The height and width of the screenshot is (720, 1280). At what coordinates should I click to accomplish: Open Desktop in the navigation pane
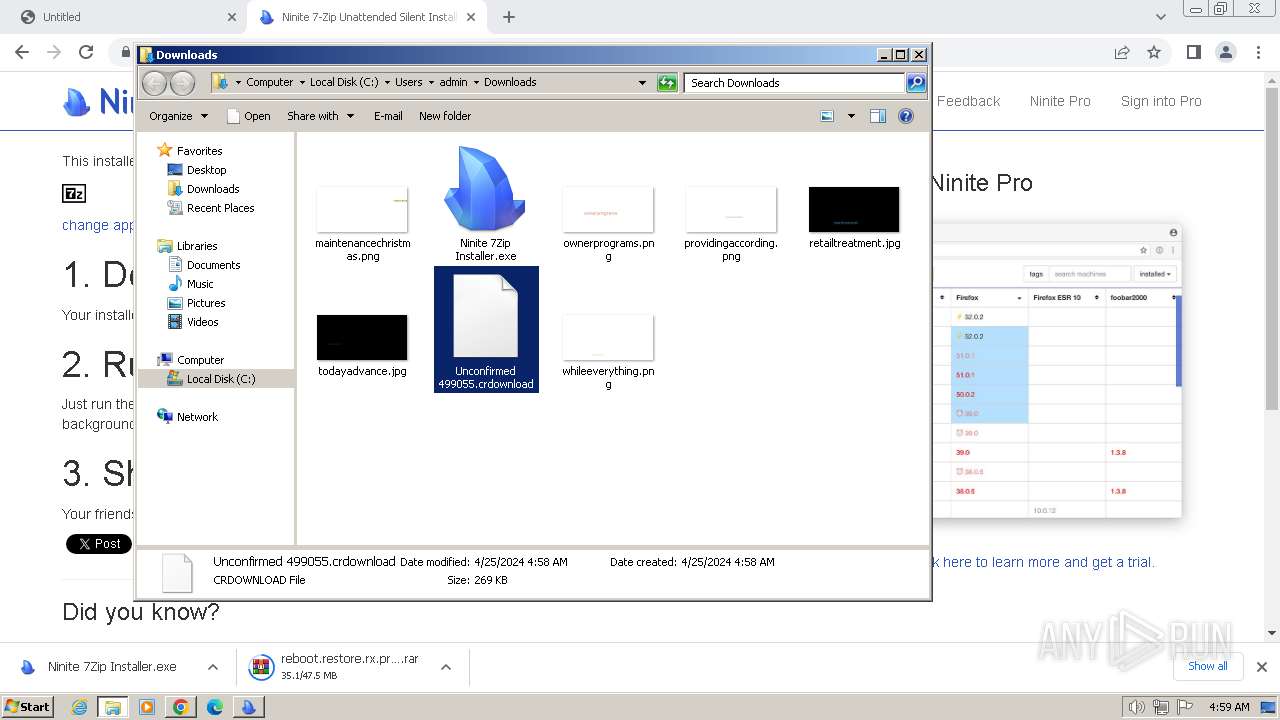pos(206,170)
